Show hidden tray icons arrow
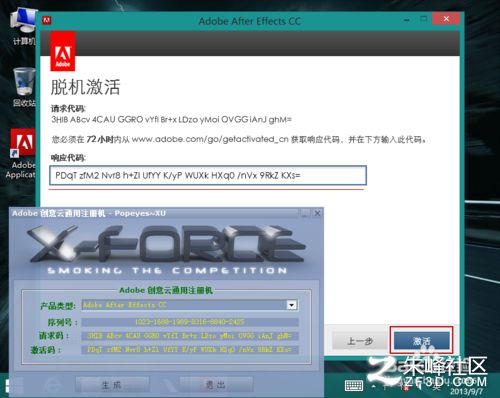The width and height of the screenshot is (500, 398). 374,387
